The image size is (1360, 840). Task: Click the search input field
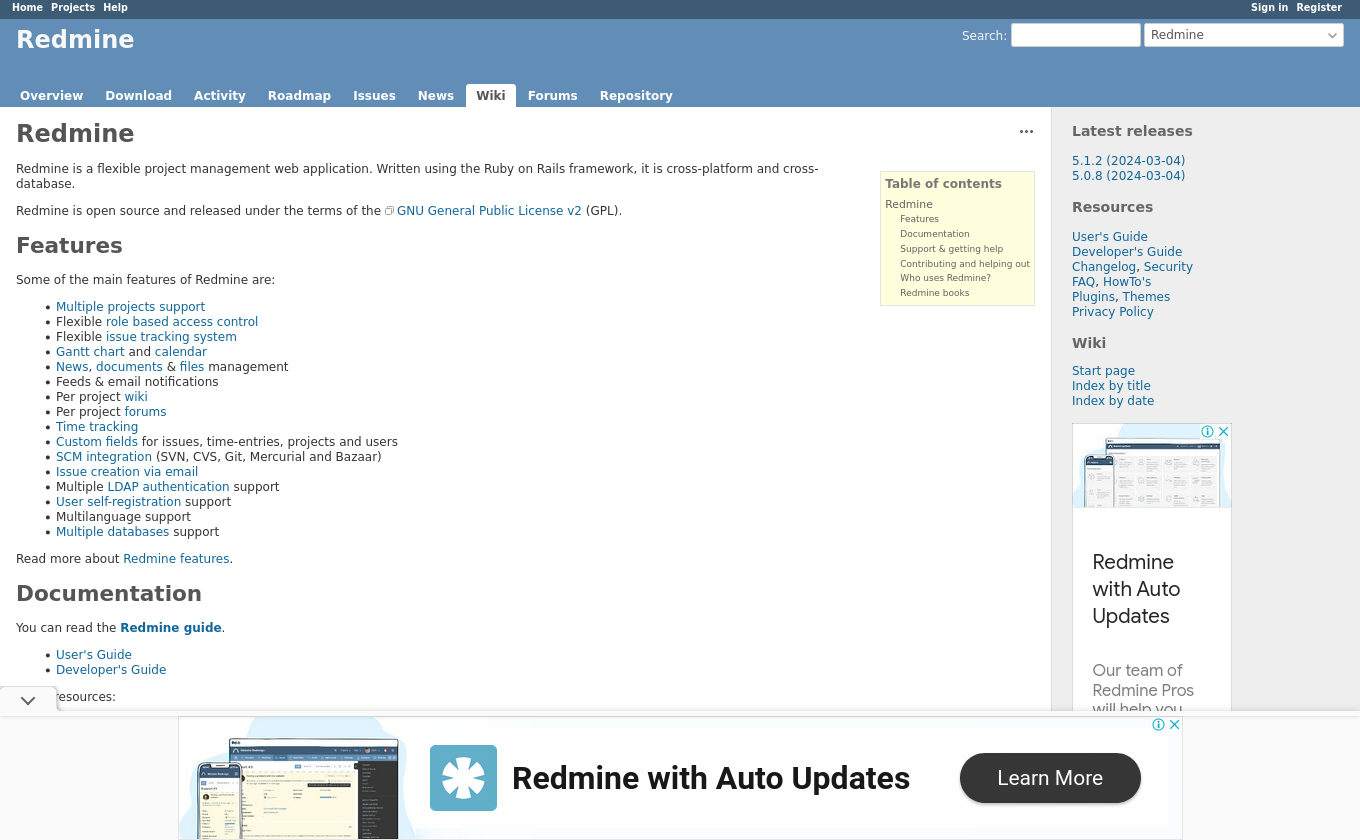point(1076,35)
